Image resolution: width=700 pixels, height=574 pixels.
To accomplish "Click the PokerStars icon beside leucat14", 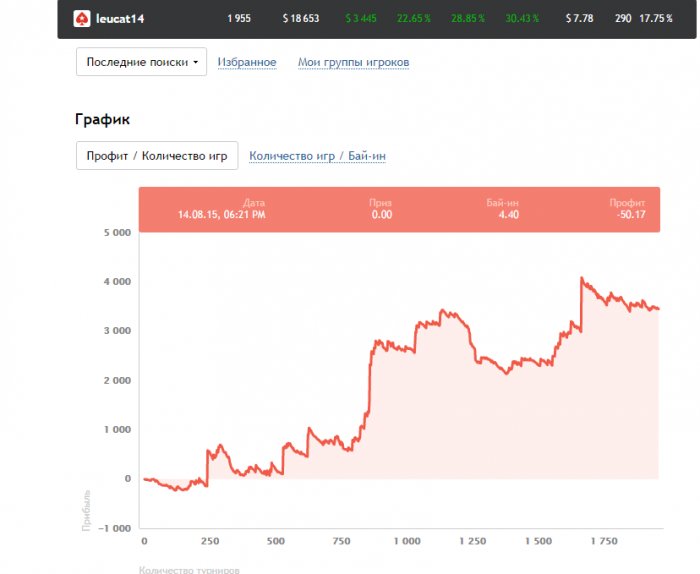I will click(82, 19).
